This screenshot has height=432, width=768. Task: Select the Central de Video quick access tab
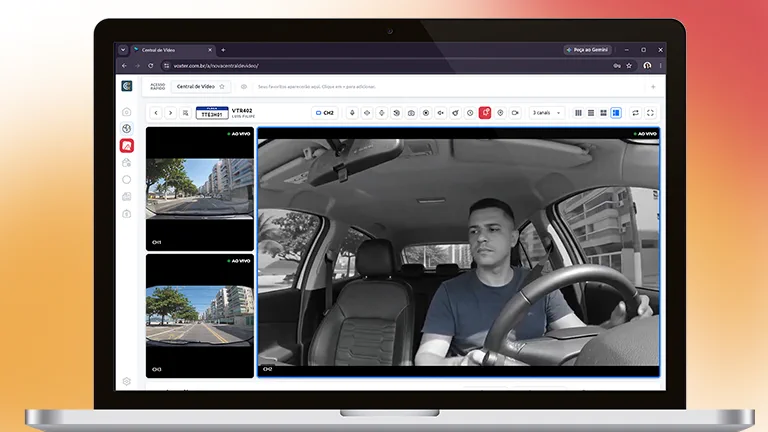click(200, 87)
